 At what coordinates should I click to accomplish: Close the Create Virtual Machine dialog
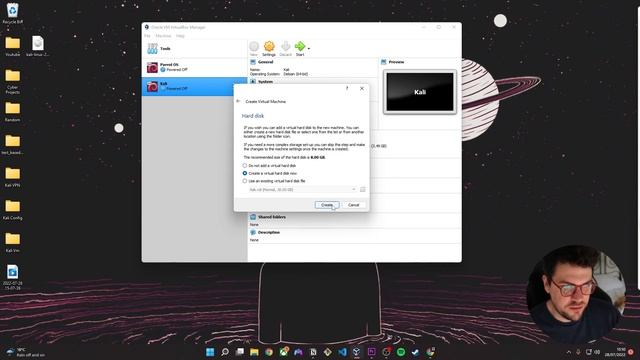[362, 88]
